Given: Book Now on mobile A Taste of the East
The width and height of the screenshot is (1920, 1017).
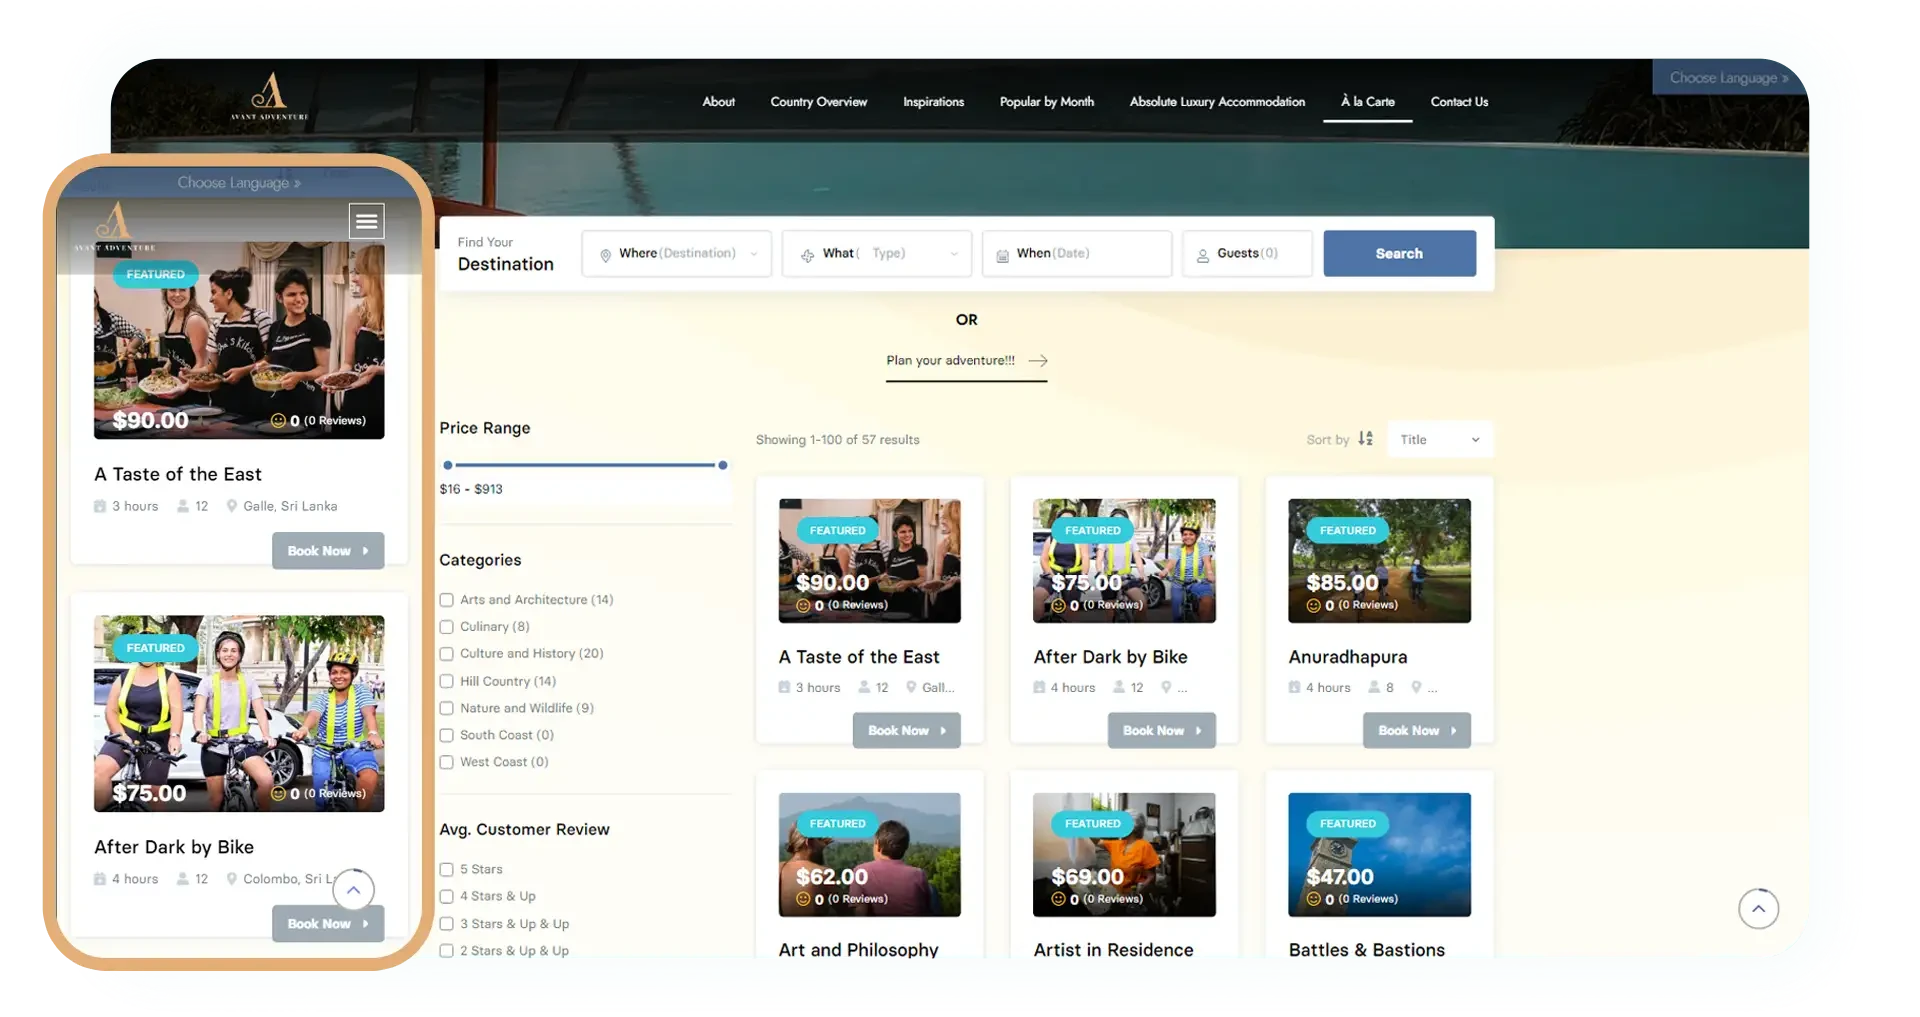Looking at the screenshot, I should (x=328, y=551).
